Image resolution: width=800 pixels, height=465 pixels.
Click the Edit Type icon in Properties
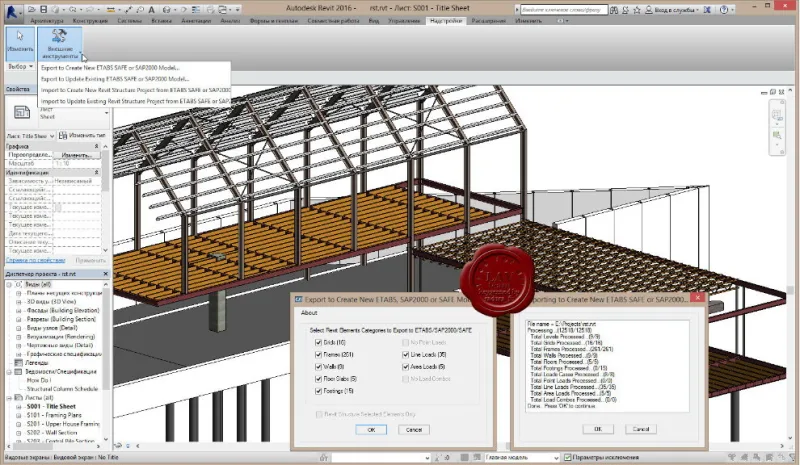point(63,135)
